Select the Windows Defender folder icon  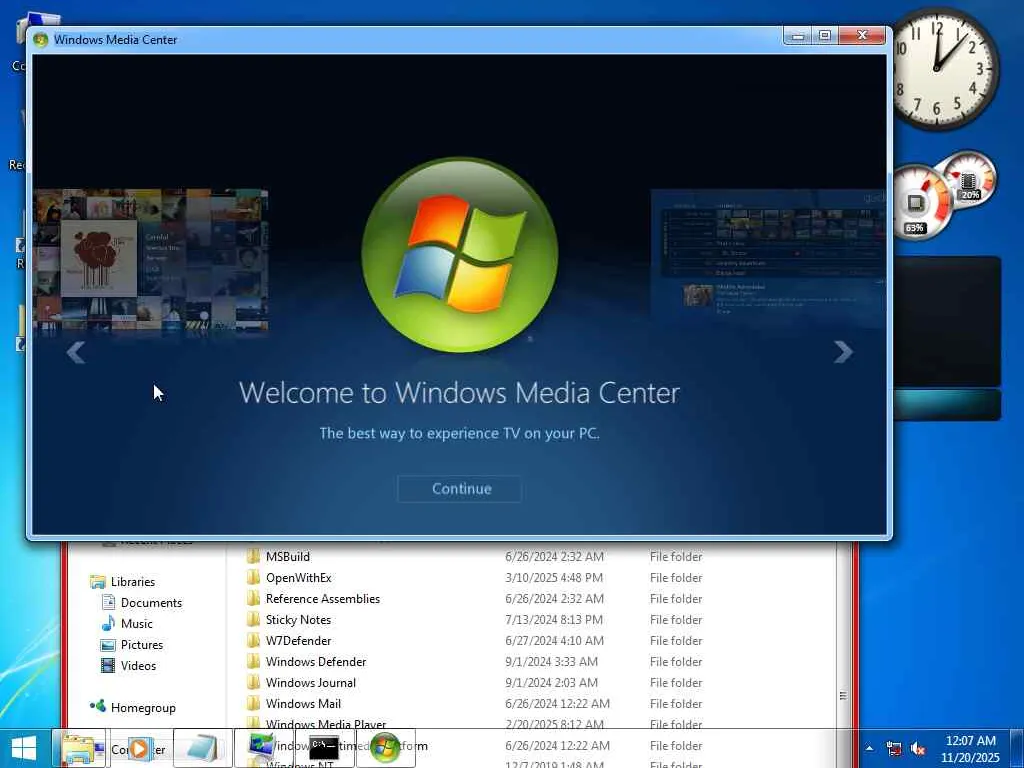click(x=253, y=661)
